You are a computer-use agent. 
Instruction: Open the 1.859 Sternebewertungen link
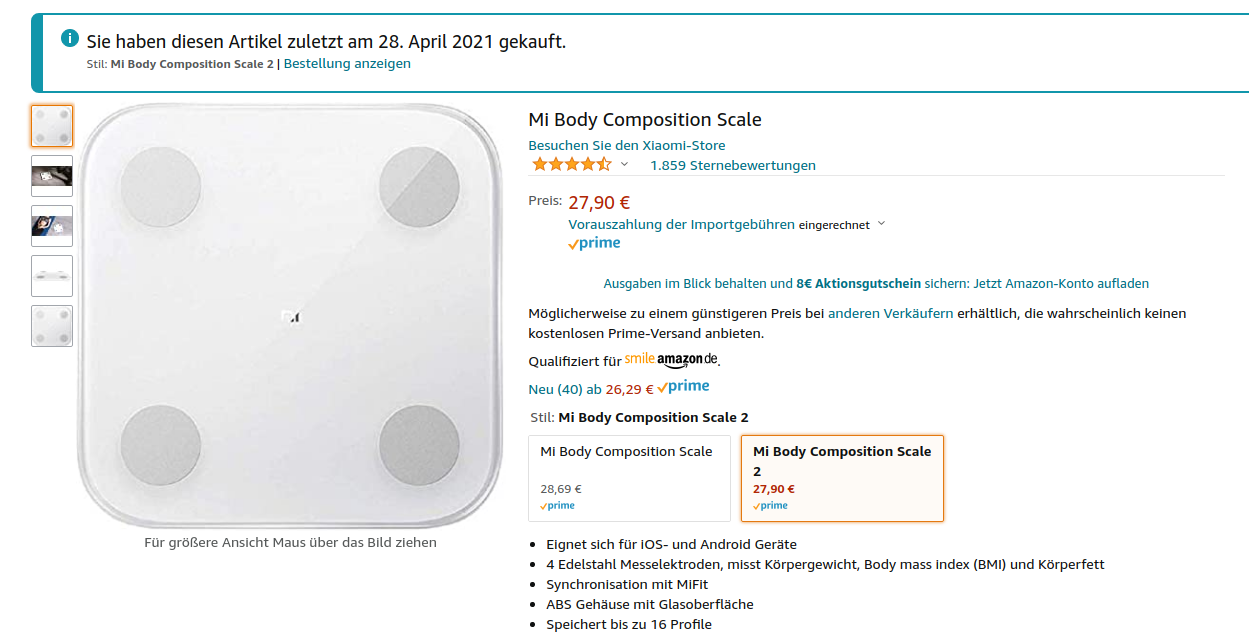pyautogui.click(x=733, y=165)
